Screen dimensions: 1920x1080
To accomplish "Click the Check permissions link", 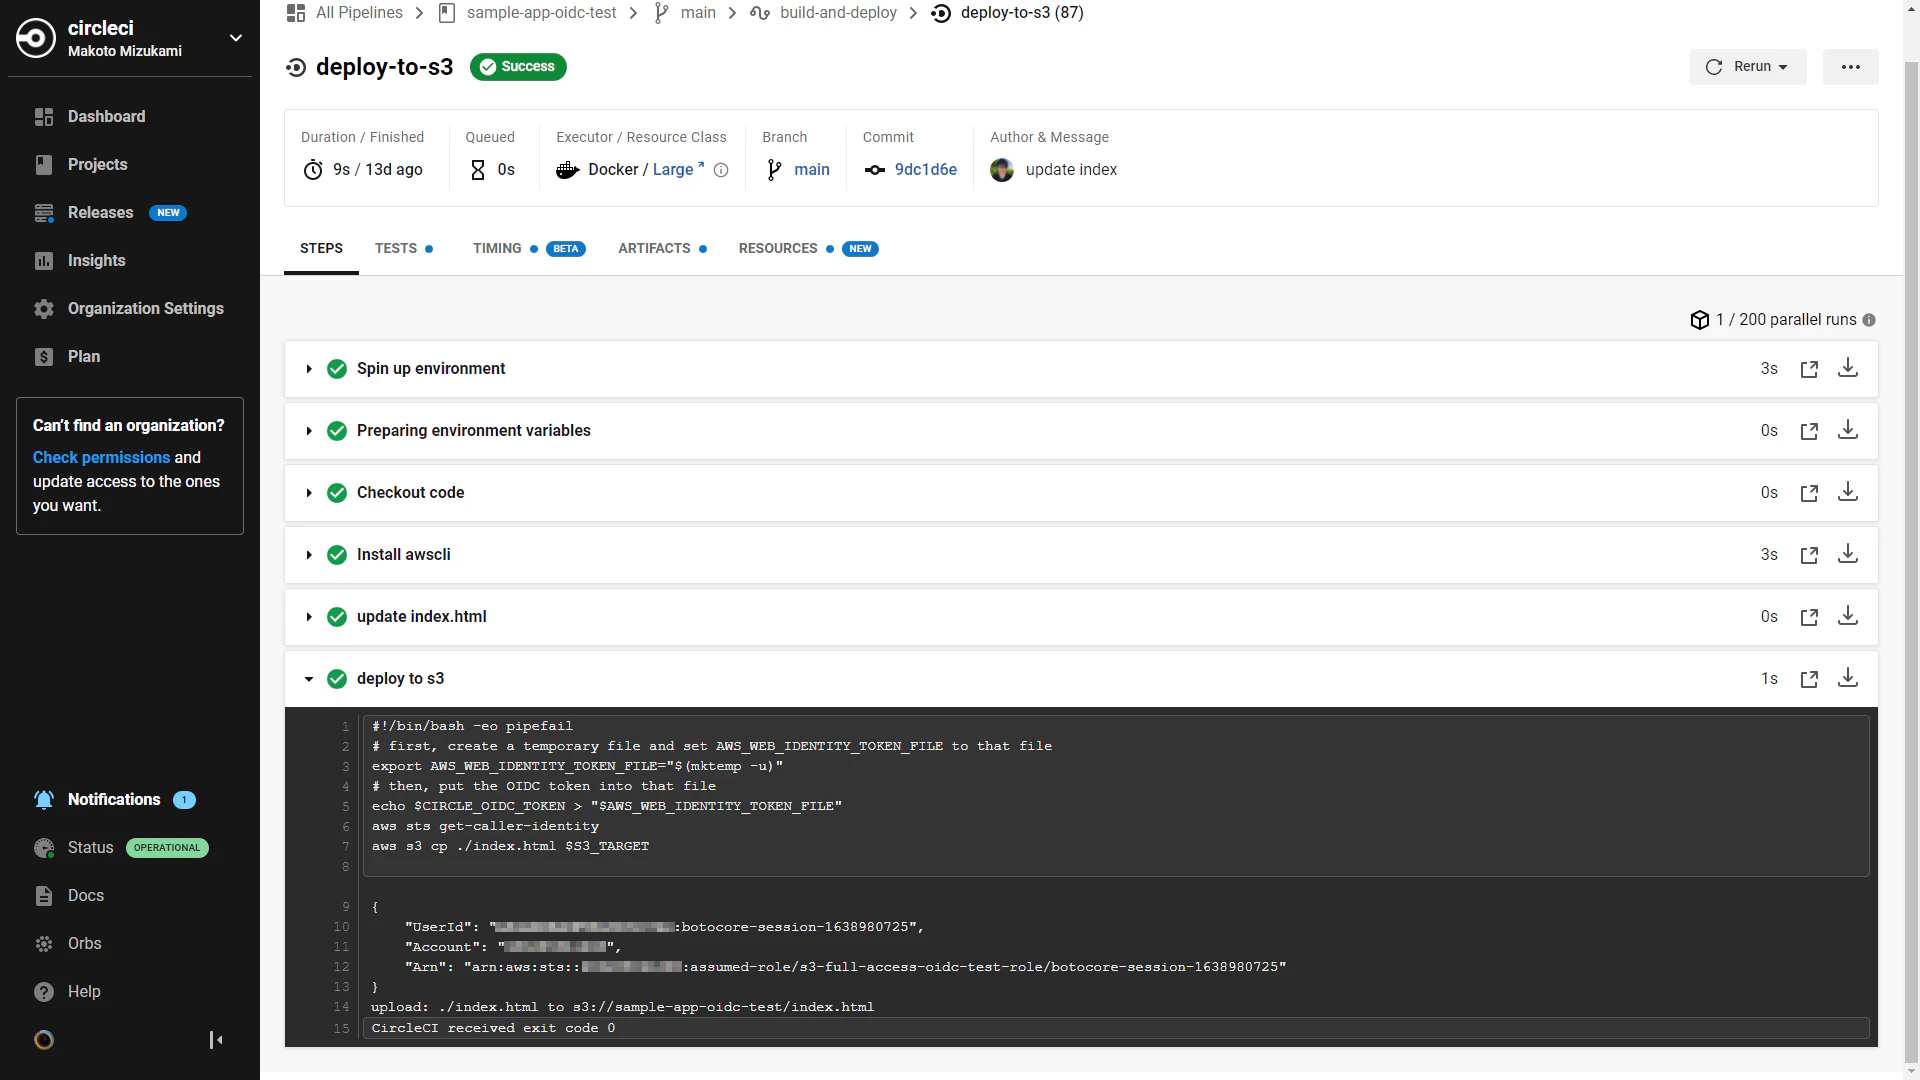I will tap(102, 457).
